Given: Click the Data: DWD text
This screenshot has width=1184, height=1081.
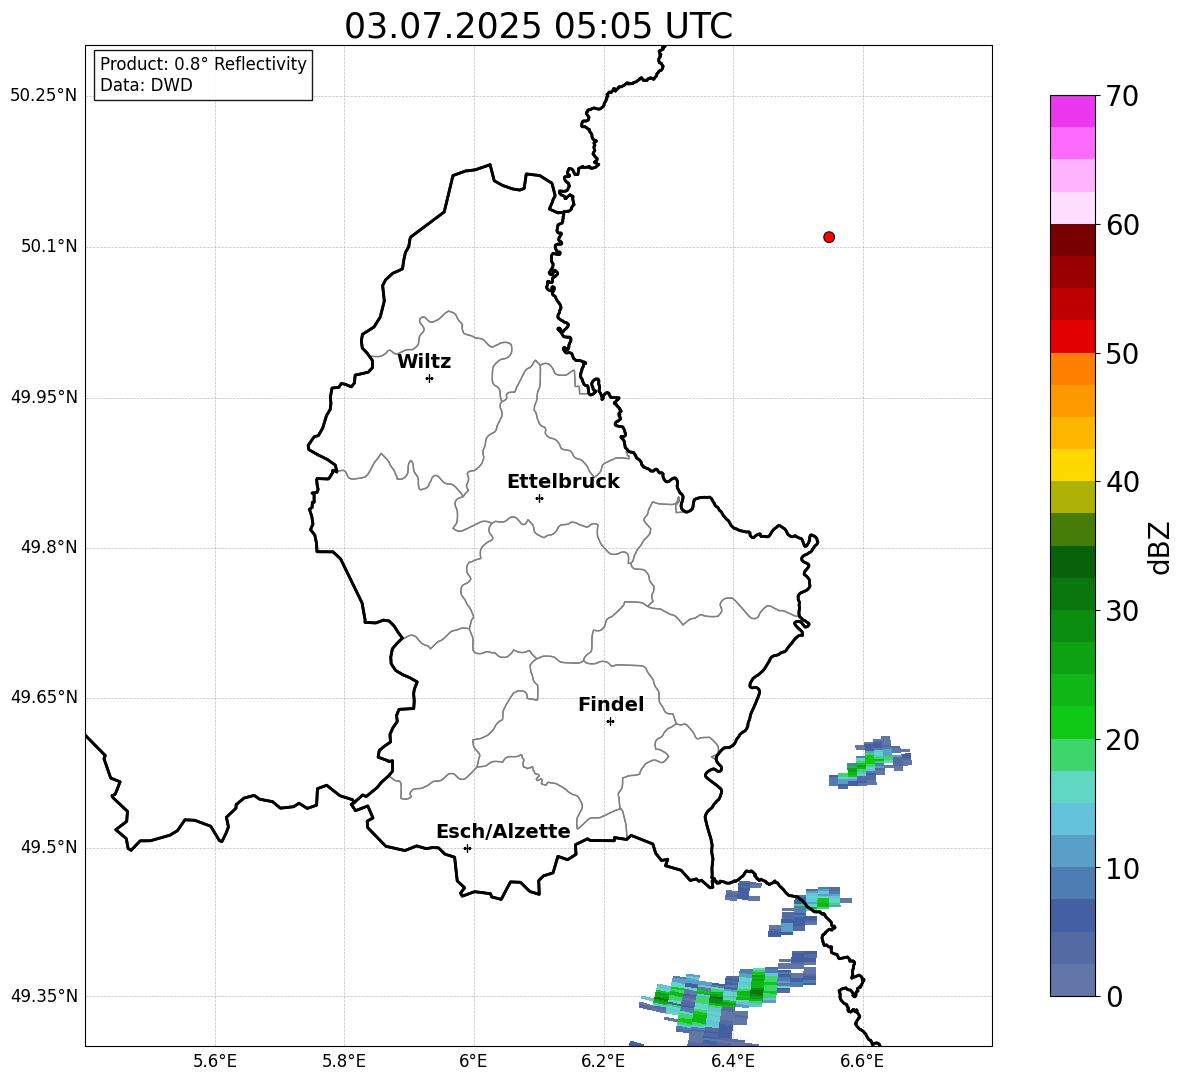Looking at the screenshot, I should point(146,85).
